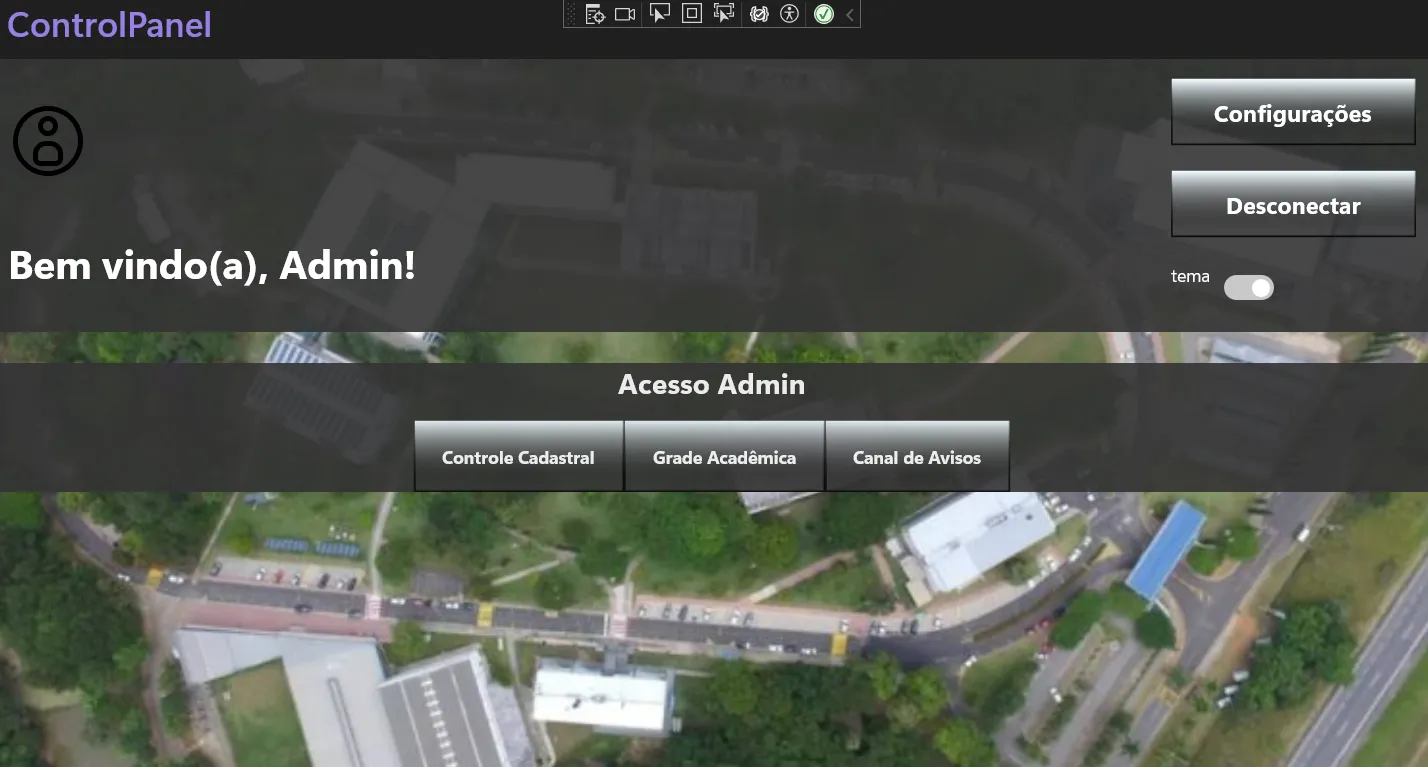Click the user profile avatar icon

tap(48, 141)
